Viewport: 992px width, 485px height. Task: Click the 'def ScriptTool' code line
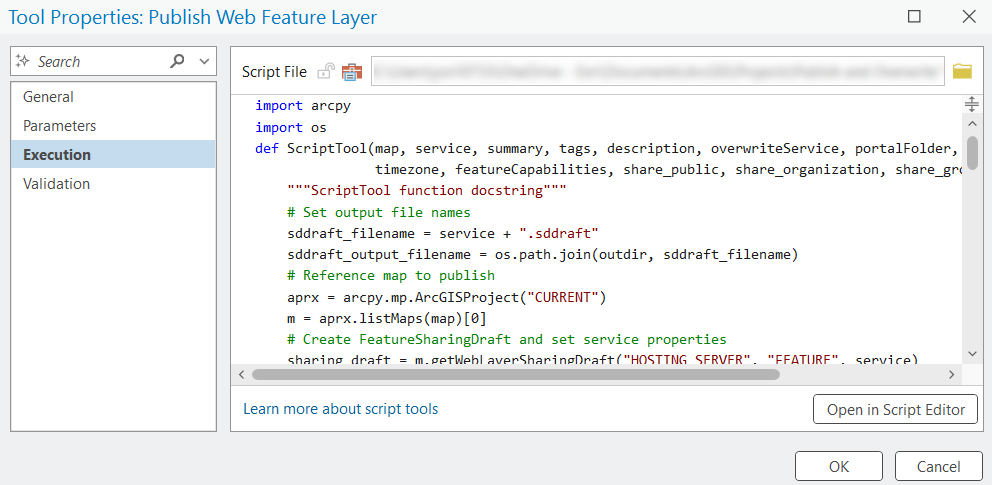point(607,149)
